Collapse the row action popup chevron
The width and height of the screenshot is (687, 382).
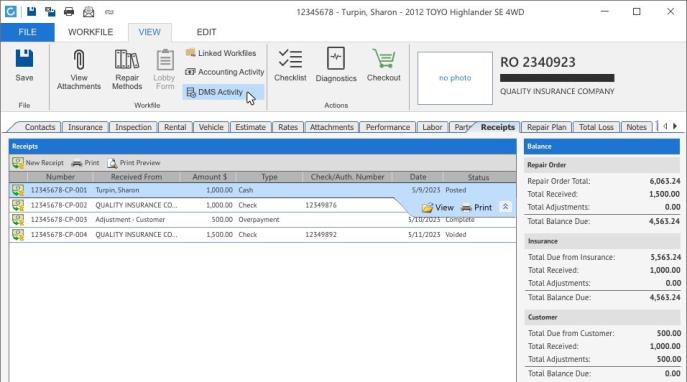click(x=505, y=207)
